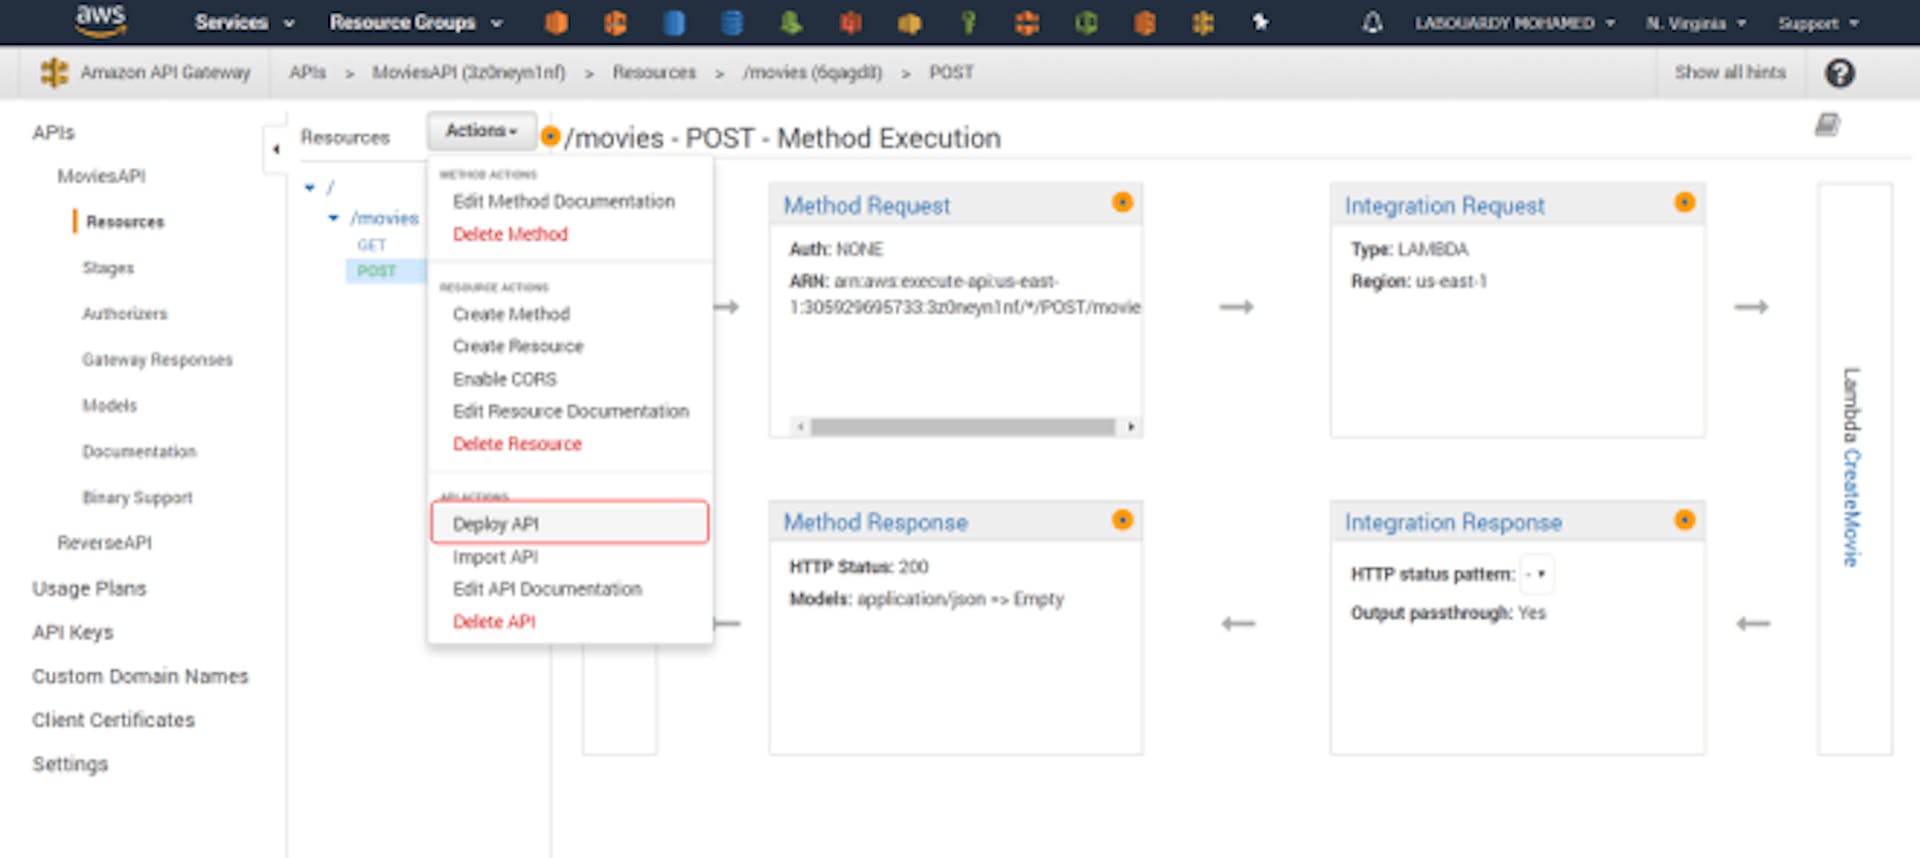Open Models in the sidebar
Viewport: 1920px width, 858px height.
click(109, 405)
